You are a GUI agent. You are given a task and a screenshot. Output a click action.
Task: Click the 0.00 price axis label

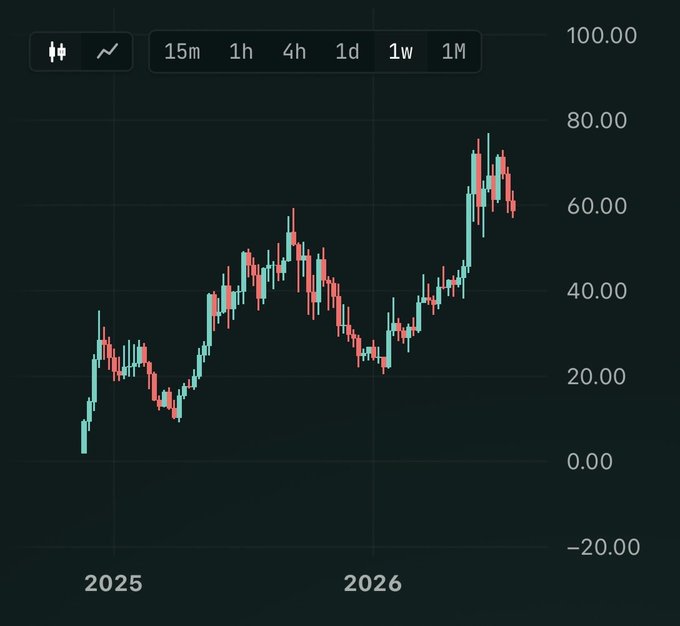590,461
